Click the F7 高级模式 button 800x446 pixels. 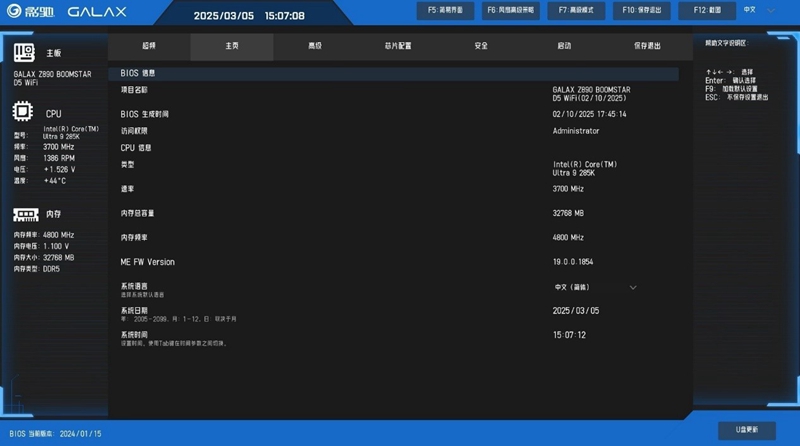click(x=576, y=10)
